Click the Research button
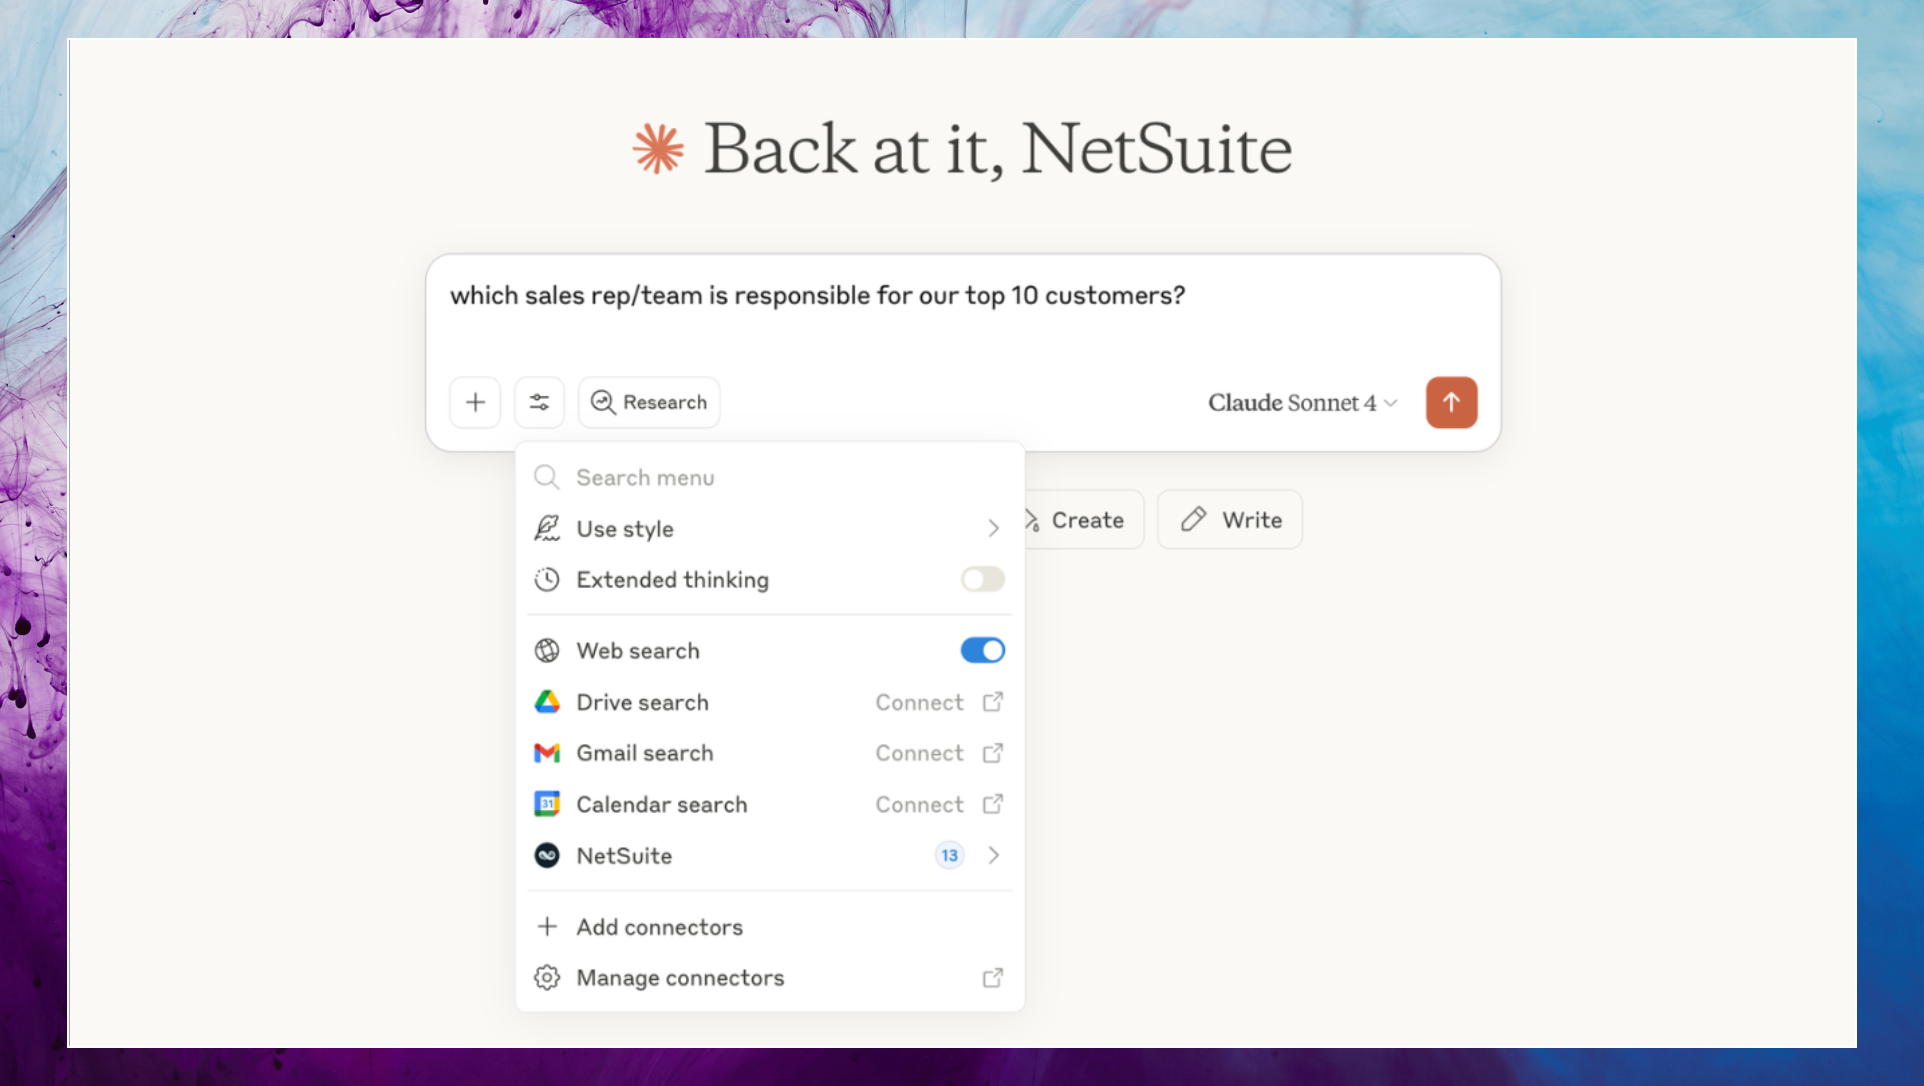The width and height of the screenshot is (1924, 1086). tap(649, 402)
